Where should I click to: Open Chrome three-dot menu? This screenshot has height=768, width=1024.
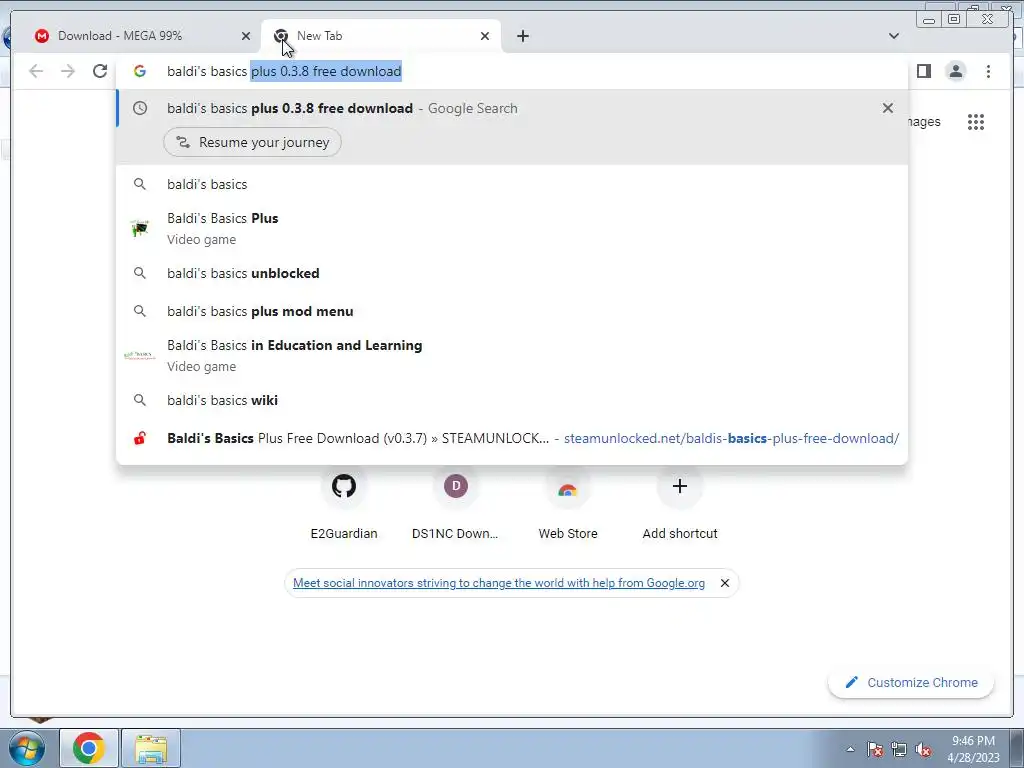tap(988, 71)
